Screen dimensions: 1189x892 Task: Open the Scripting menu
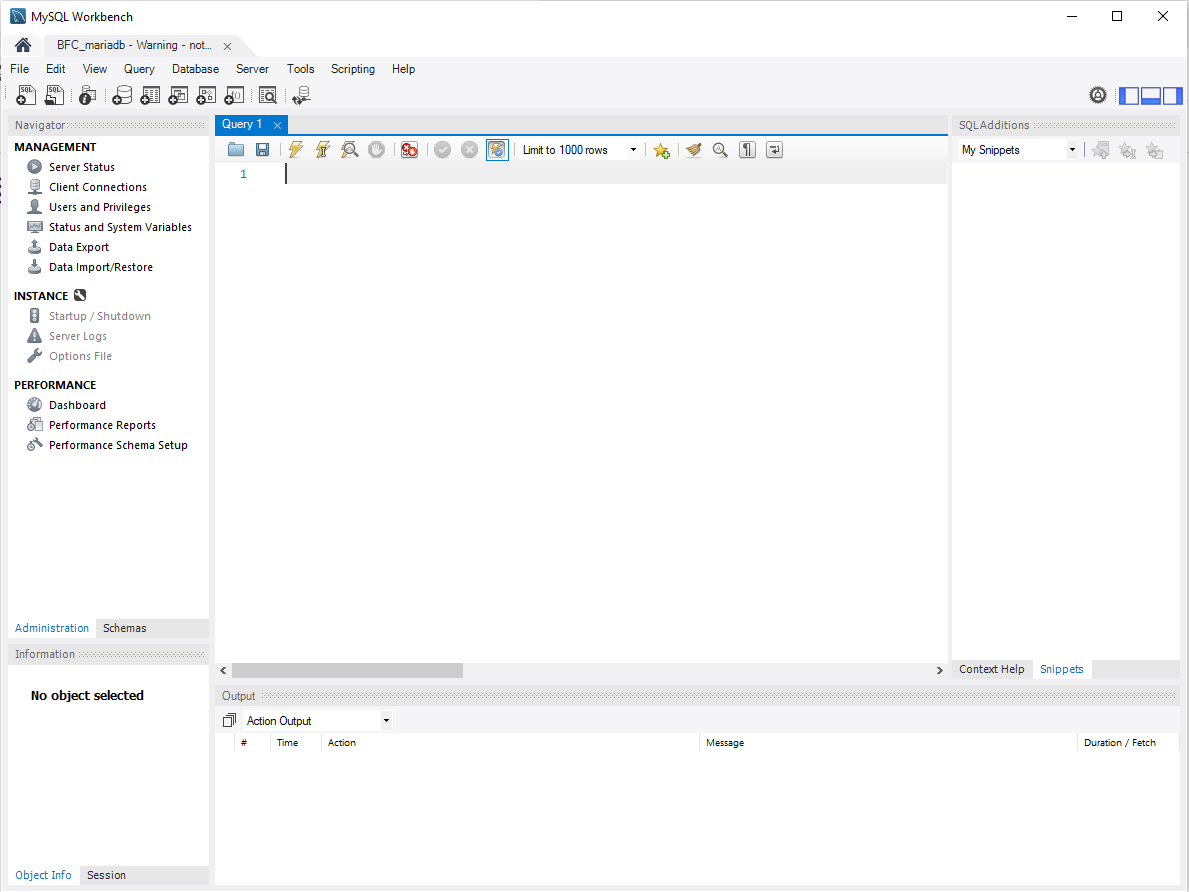[x=353, y=69]
